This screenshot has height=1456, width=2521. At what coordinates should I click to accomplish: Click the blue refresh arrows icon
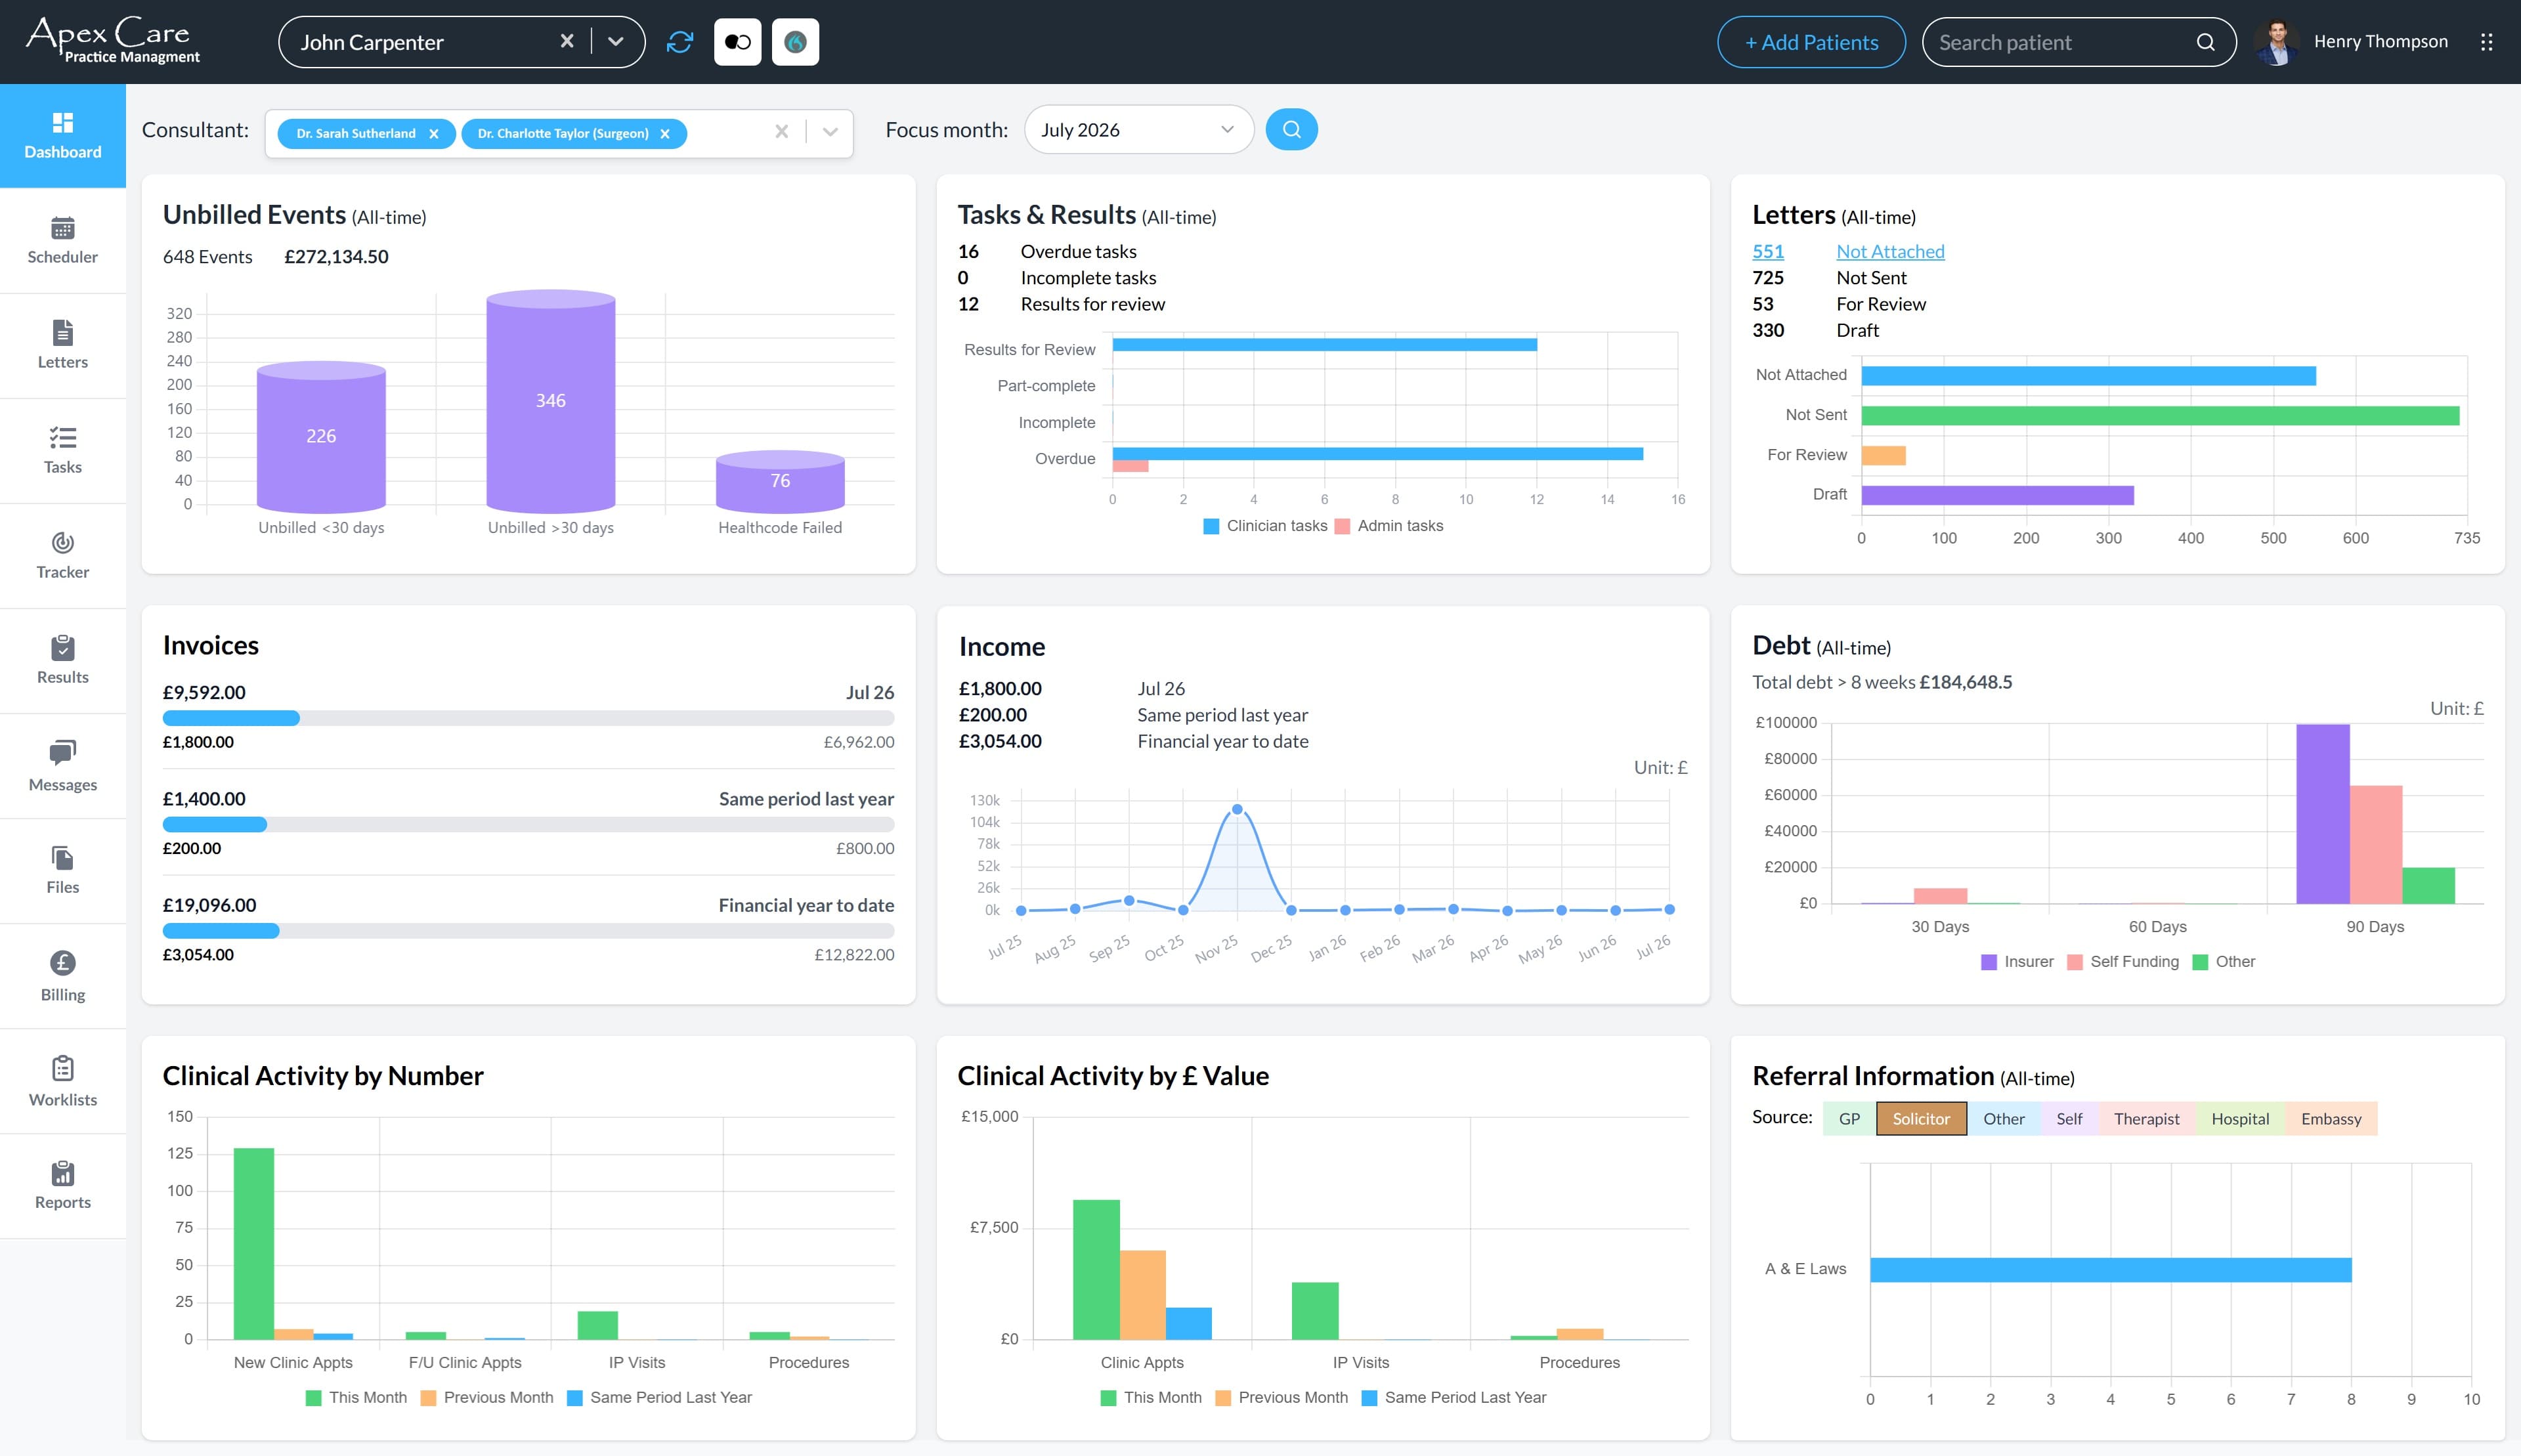(x=680, y=42)
